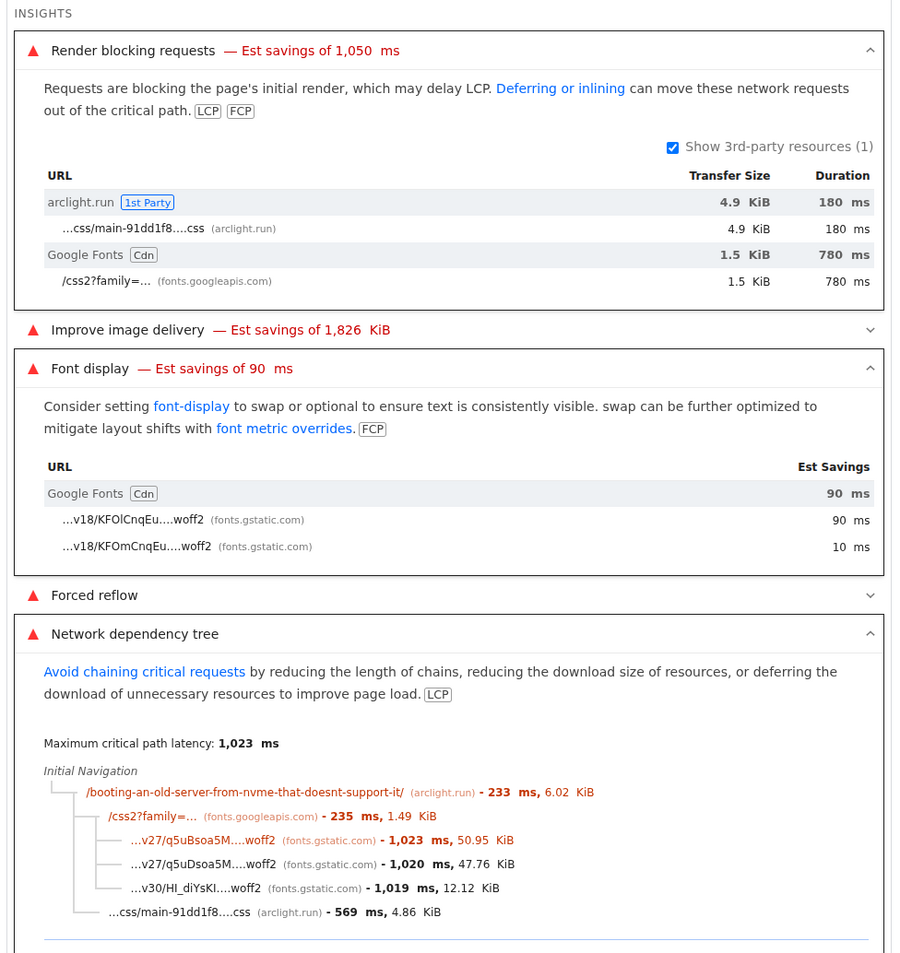Click red warning triangle beside Render blocking requests

click(x=33, y=51)
